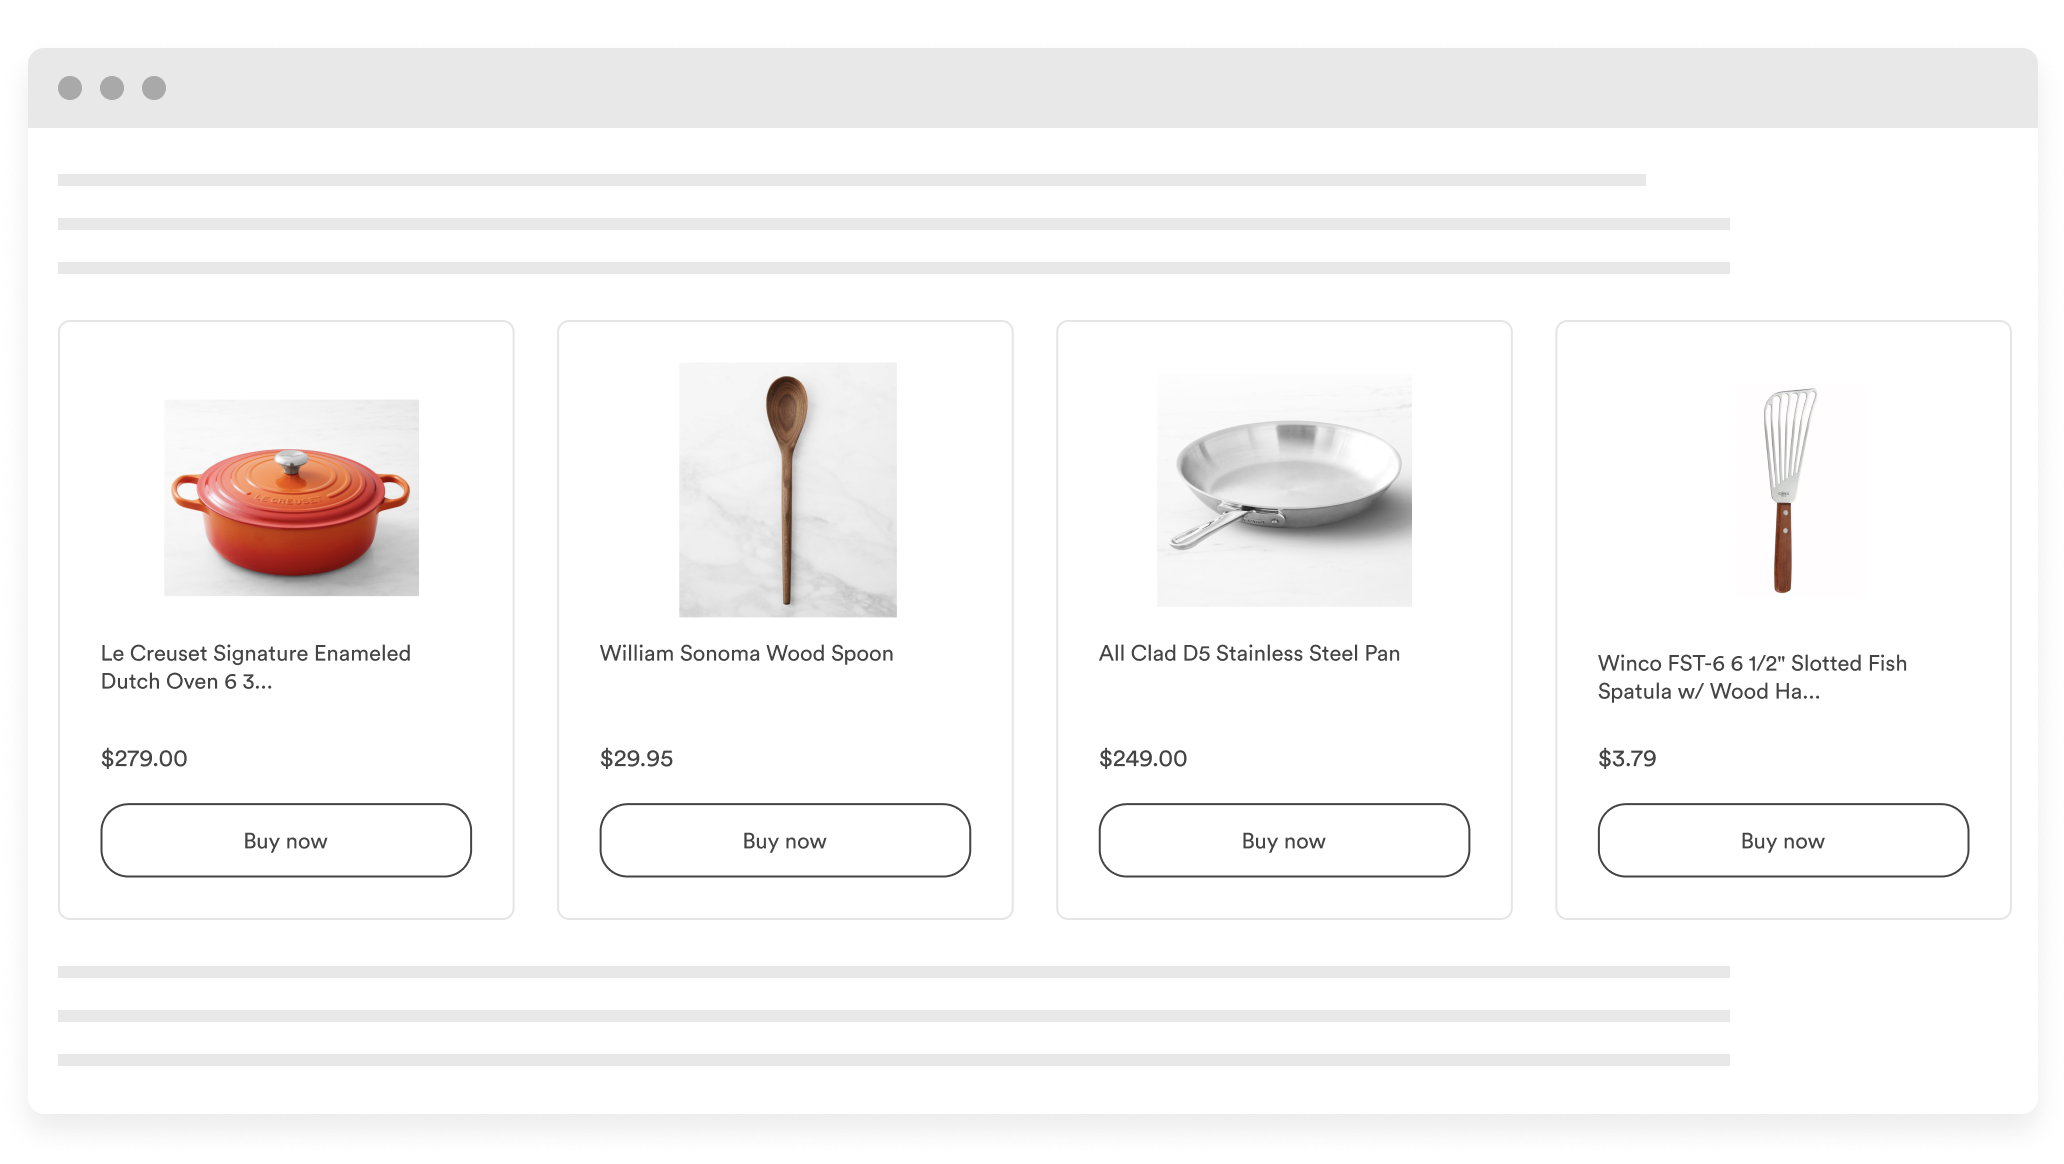
Task: Buy the William Sonoma Wood Spoon now
Action: [x=785, y=840]
